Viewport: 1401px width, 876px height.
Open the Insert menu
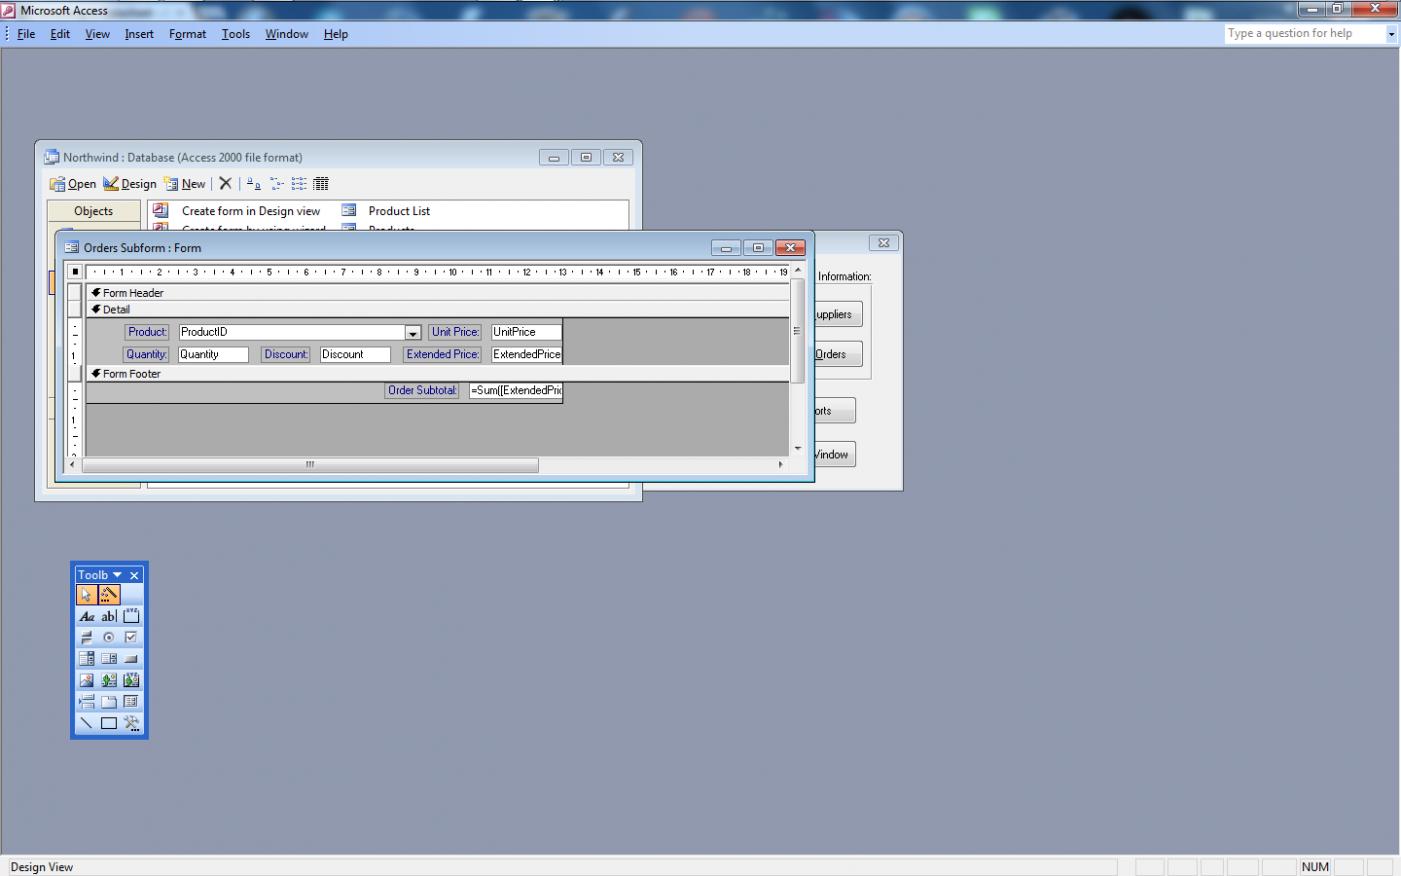[139, 34]
